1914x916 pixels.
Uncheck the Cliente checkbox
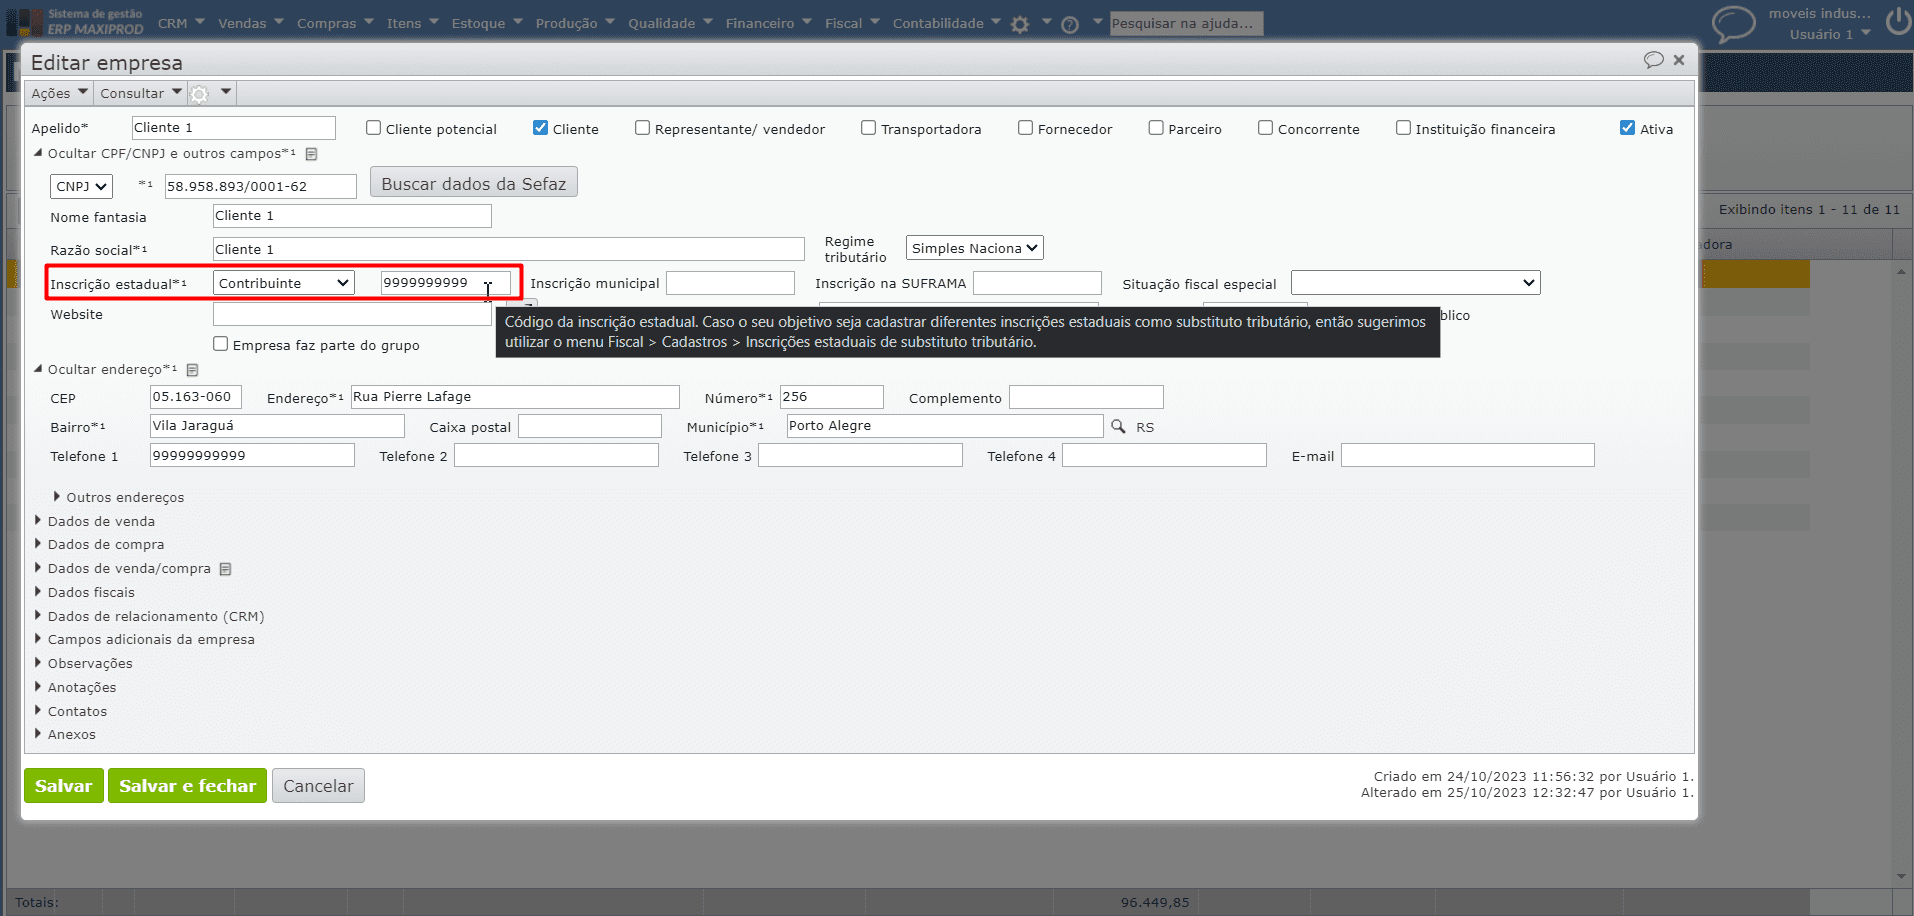point(541,128)
